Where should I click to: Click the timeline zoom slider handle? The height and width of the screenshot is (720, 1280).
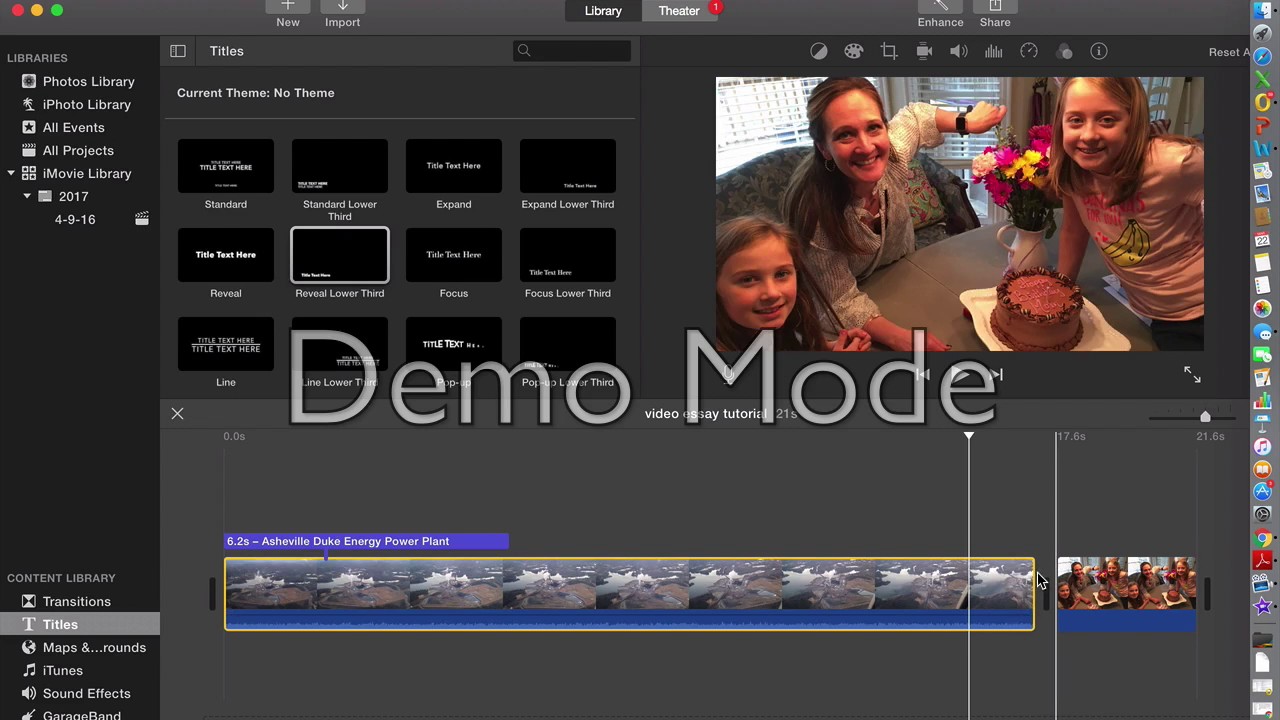pos(1205,416)
